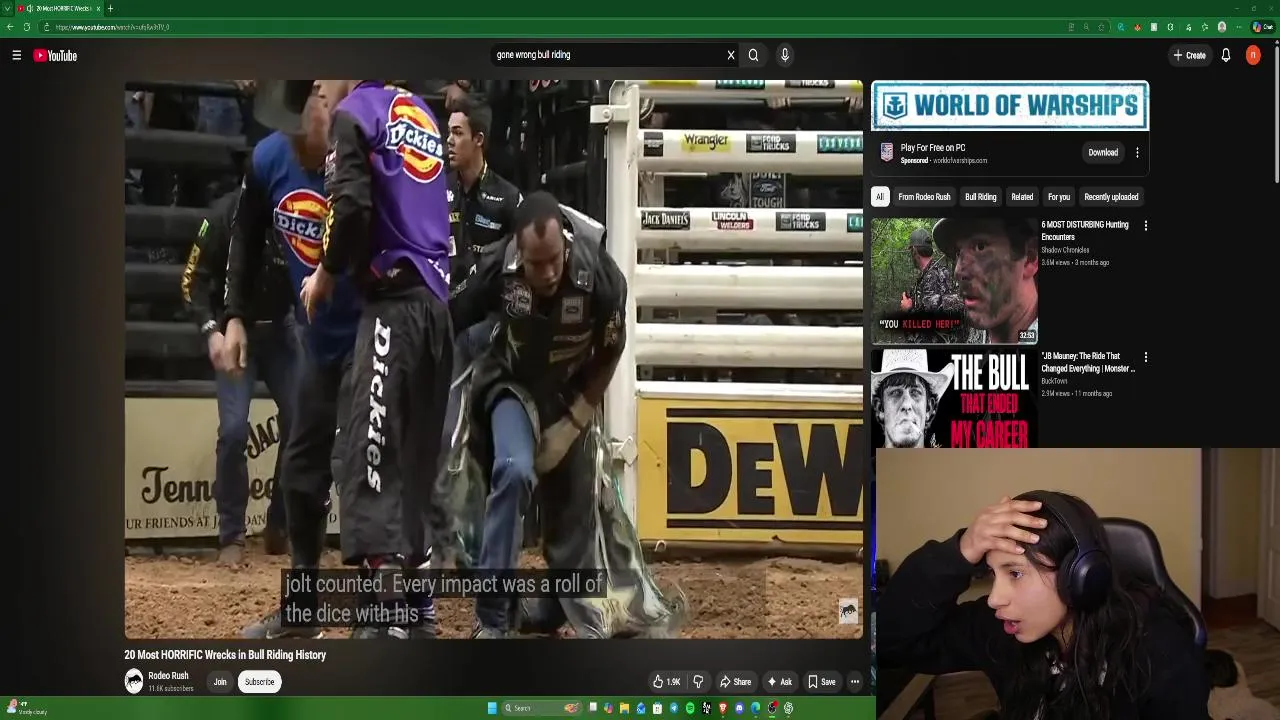Open Microsoft Store from taskbar

click(657, 708)
